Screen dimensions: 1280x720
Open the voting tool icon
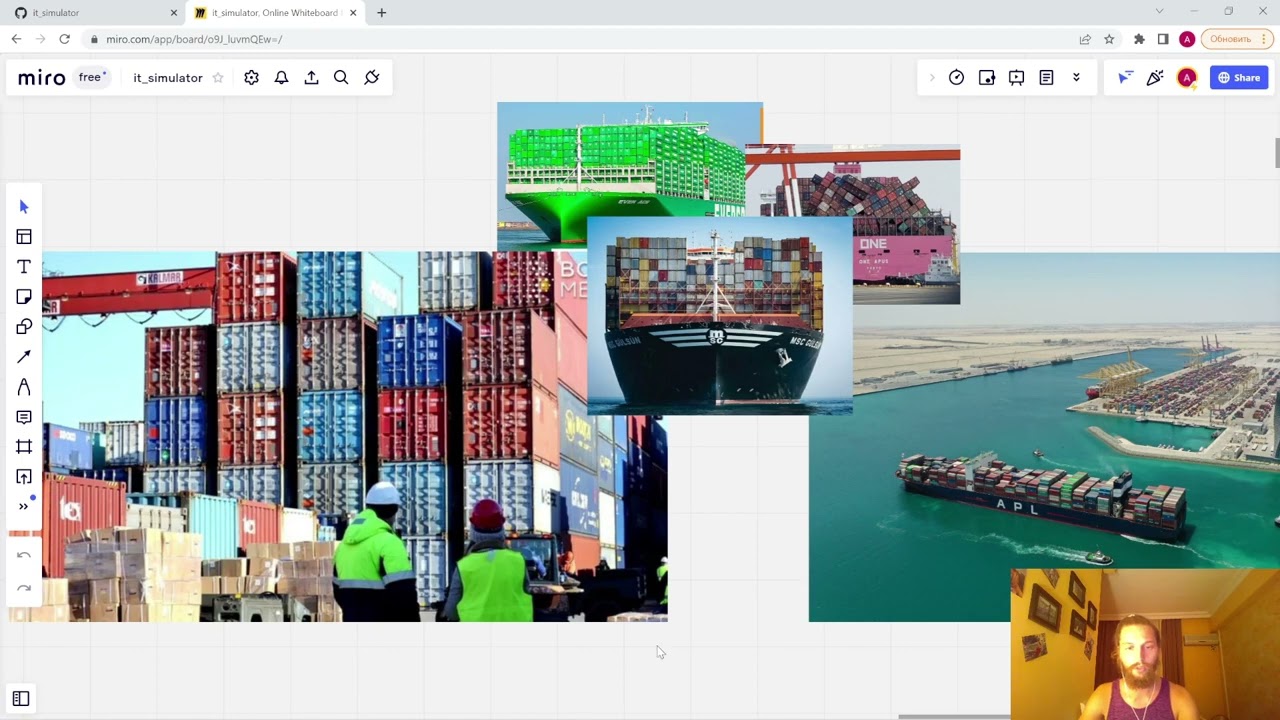tap(986, 78)
